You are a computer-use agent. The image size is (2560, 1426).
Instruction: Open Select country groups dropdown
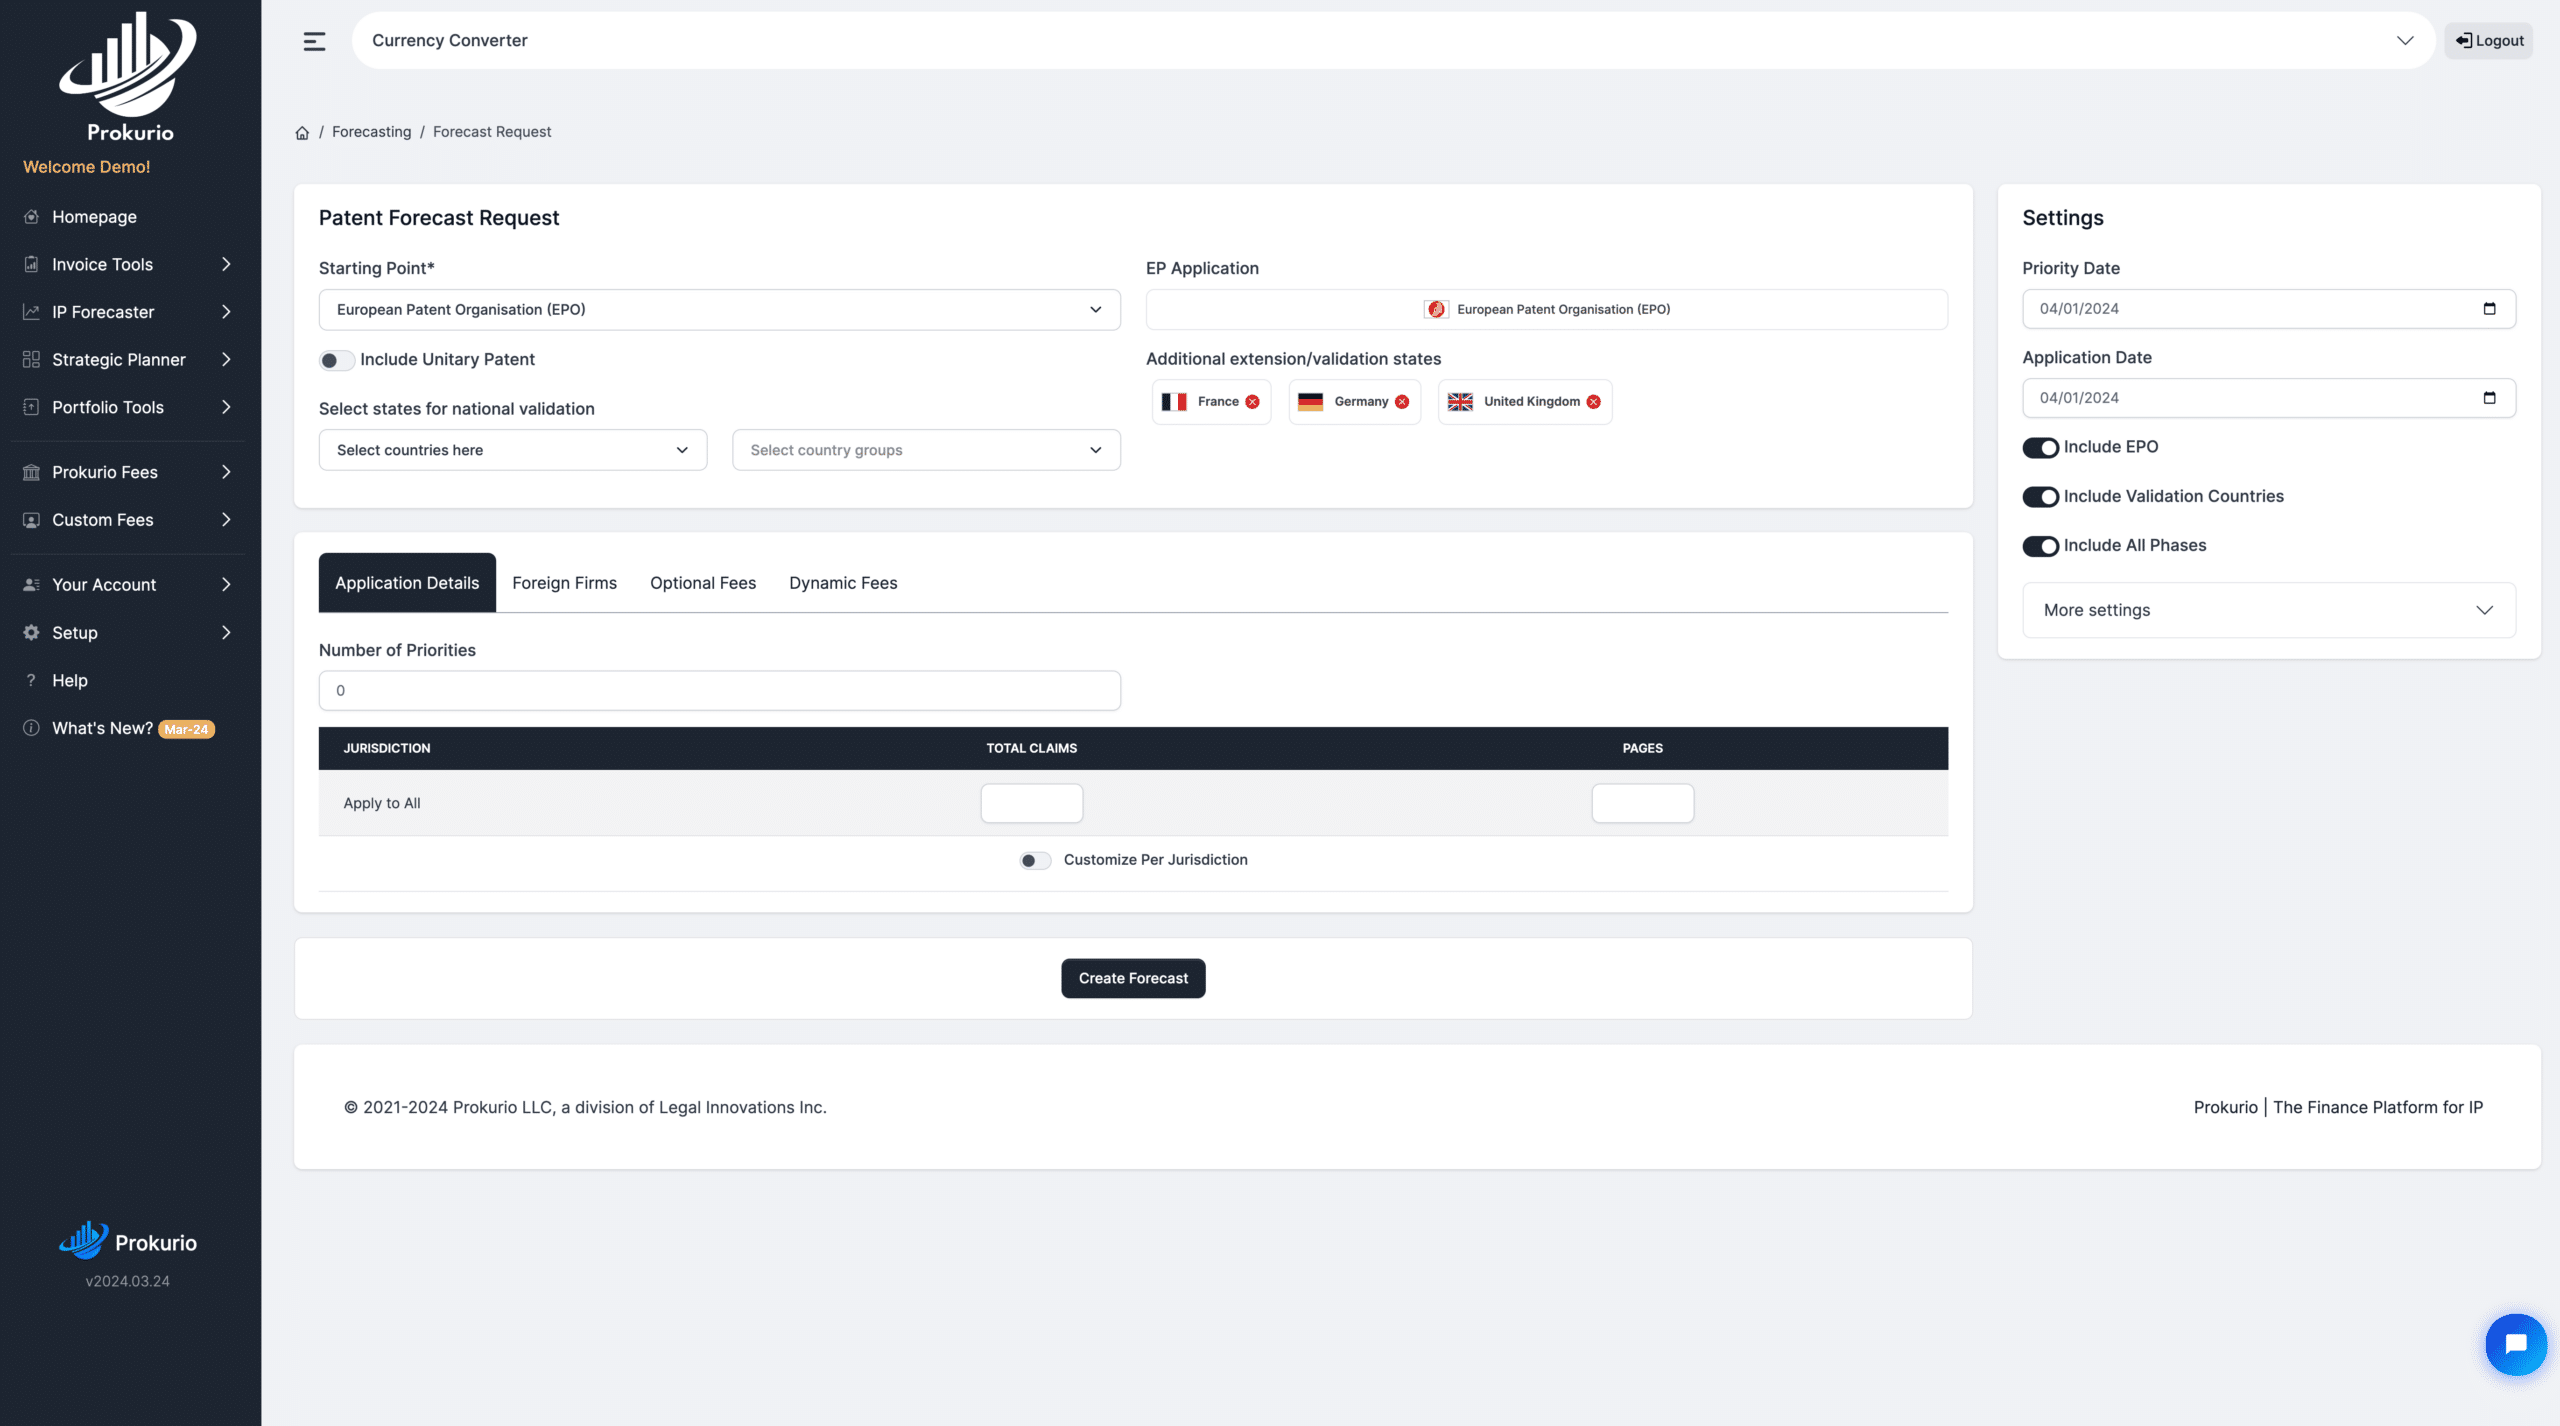tap(926, 450)
